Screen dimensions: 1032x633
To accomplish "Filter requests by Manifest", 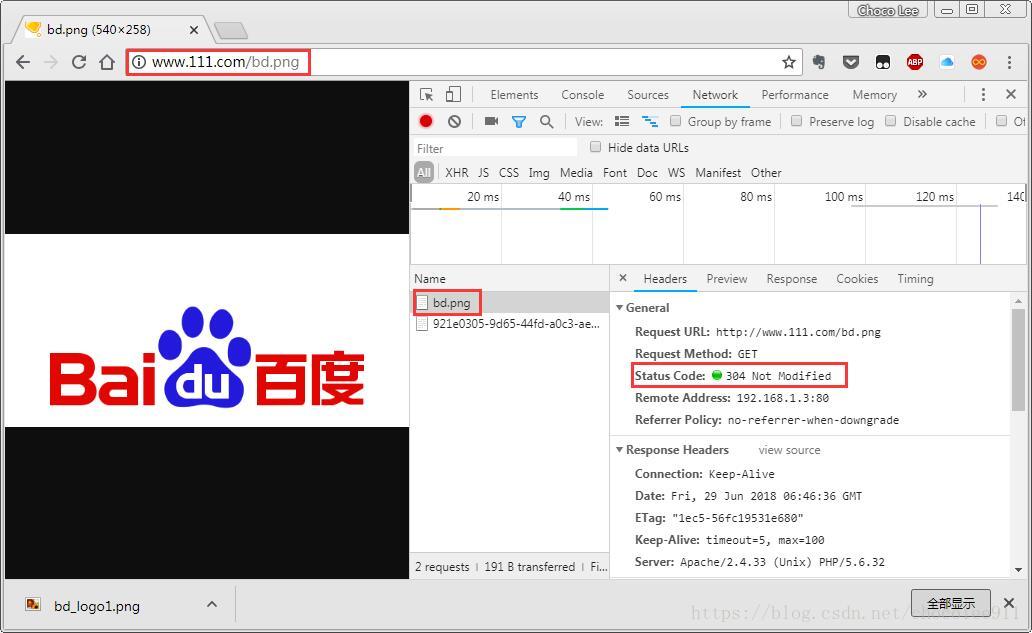I will click(x=718, y=172).
